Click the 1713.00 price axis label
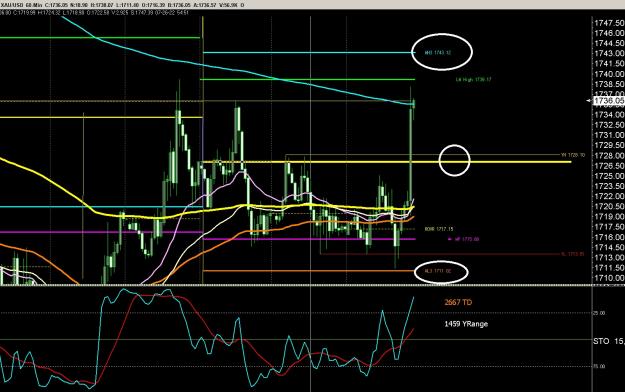Viewport: 625px width, 392px height. 609,258
